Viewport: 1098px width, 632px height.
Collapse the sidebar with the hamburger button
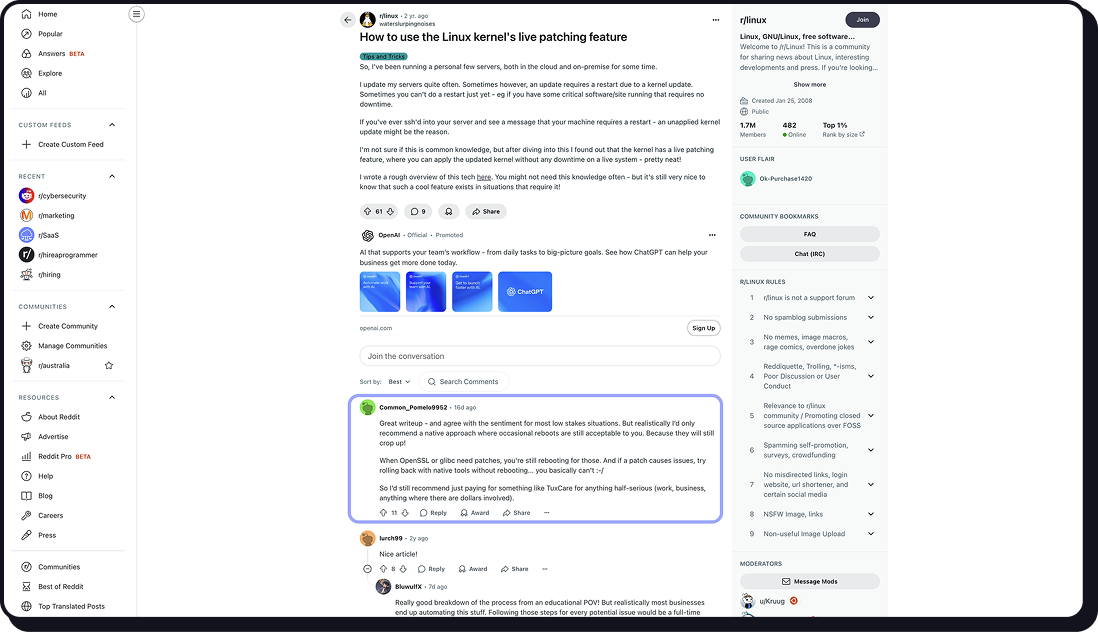point(137,14)
